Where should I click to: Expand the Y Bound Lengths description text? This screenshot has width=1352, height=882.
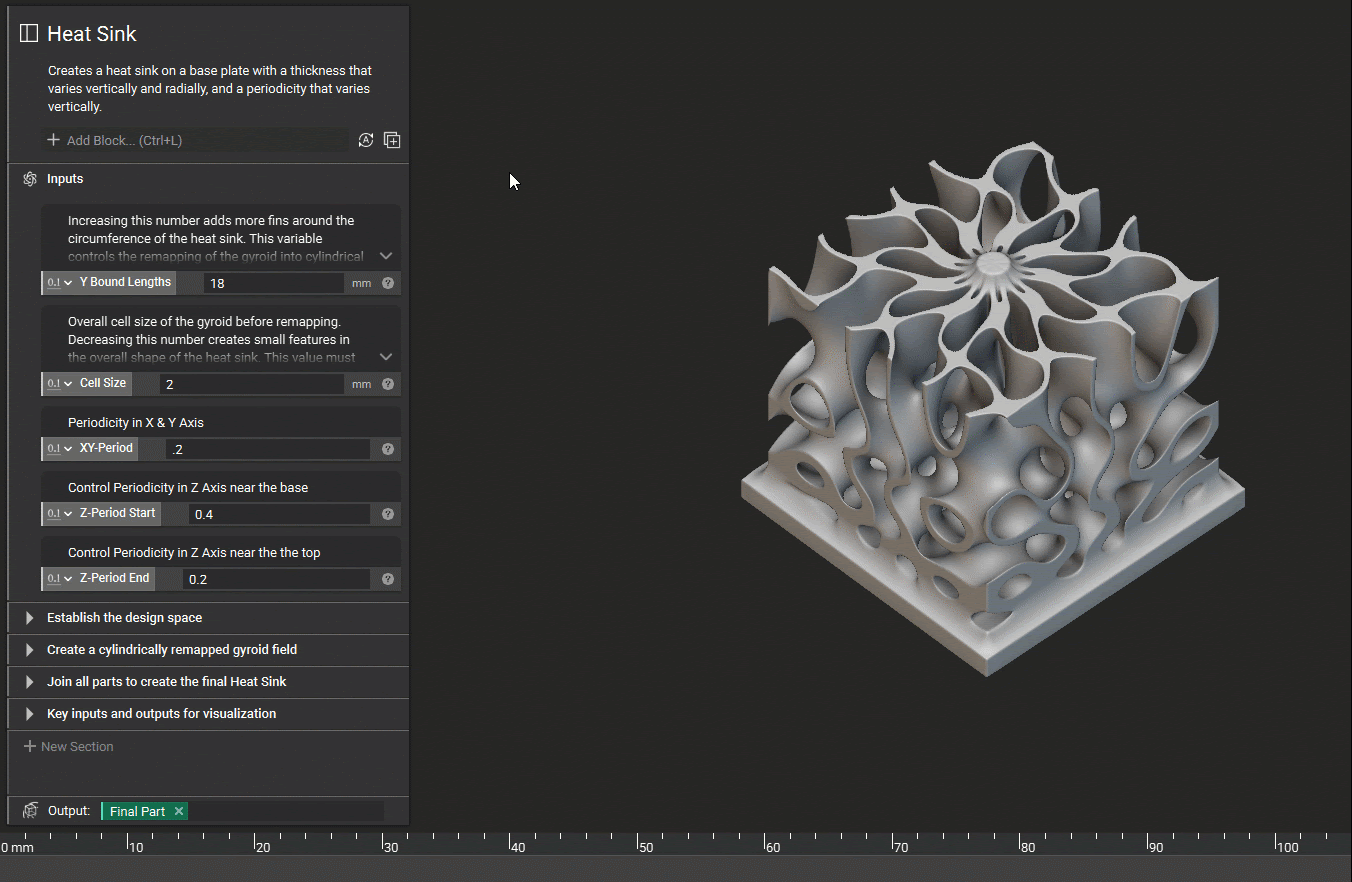click(x=386, y=256)
